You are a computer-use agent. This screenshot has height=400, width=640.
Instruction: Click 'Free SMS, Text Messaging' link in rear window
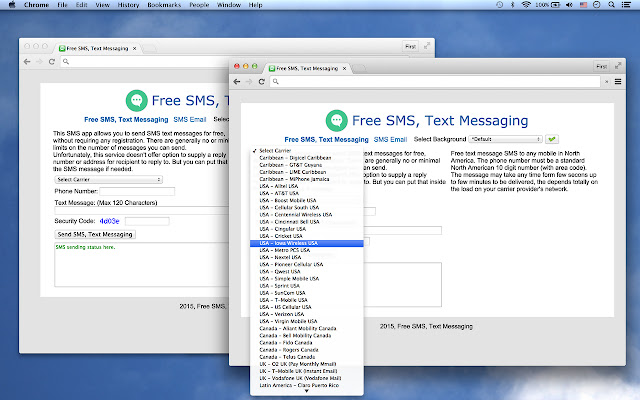(x=126, y=120)
